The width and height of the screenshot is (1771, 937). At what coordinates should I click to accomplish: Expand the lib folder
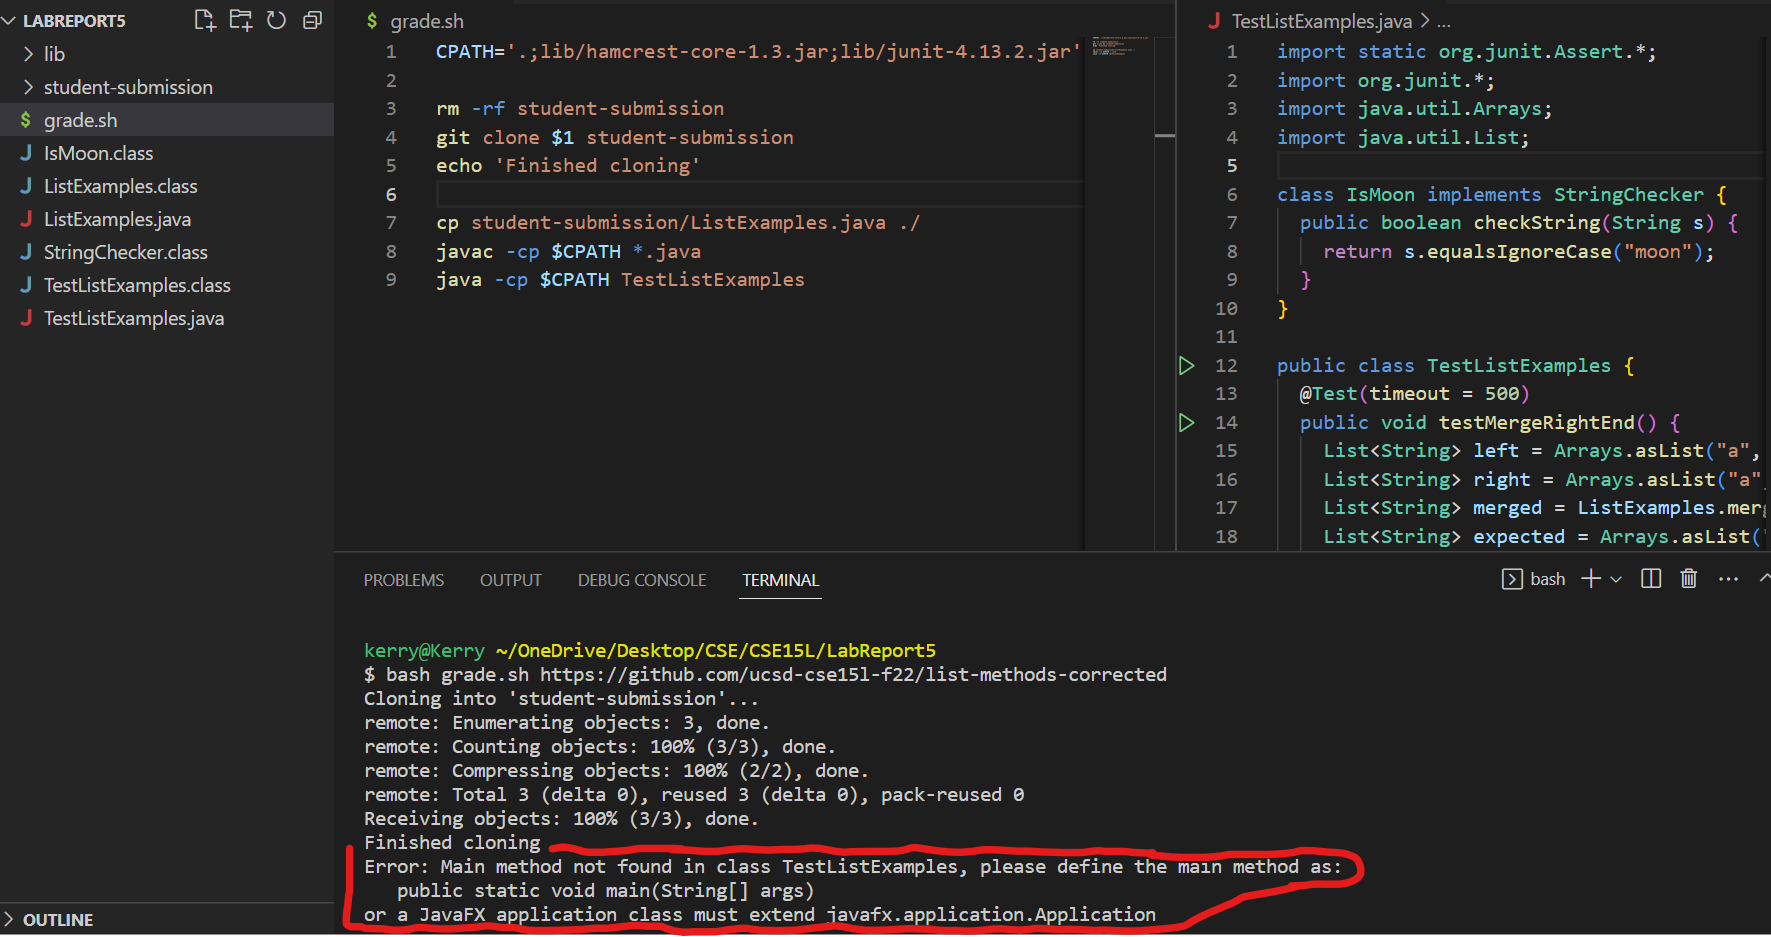tap(54, 54)
